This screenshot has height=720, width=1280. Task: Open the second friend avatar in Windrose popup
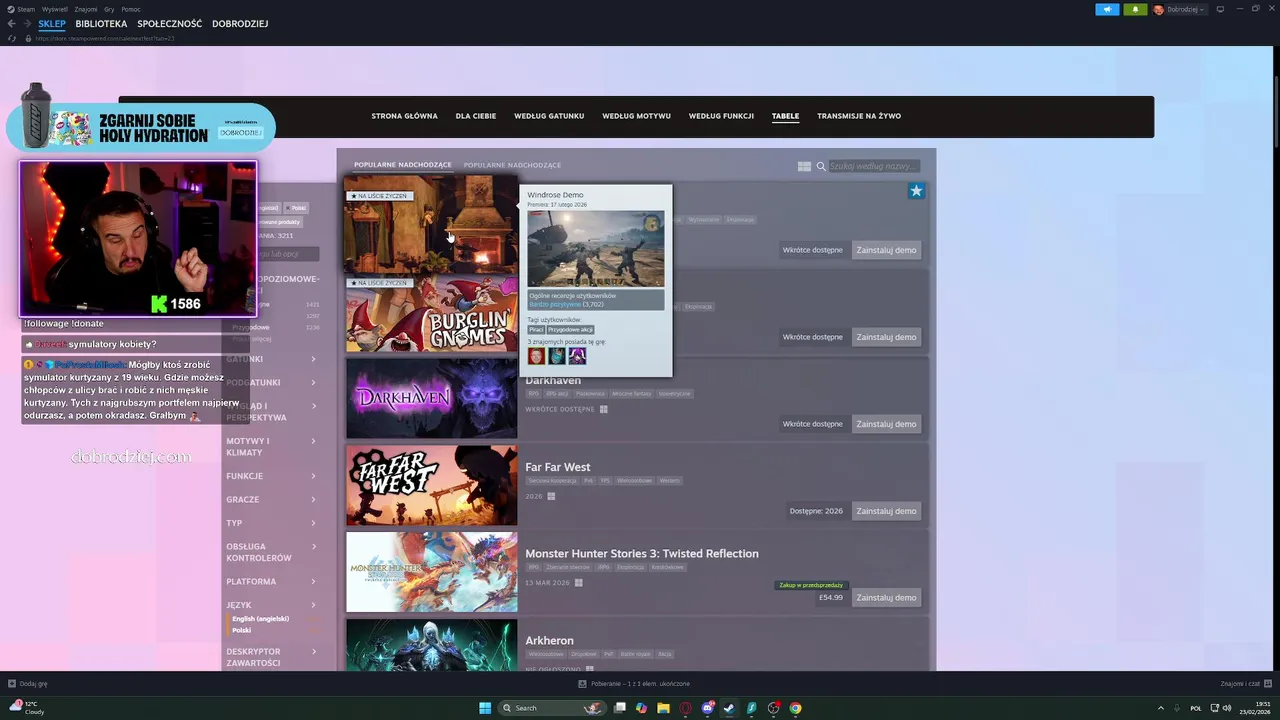pyautogui.click(x=557, y=355)
